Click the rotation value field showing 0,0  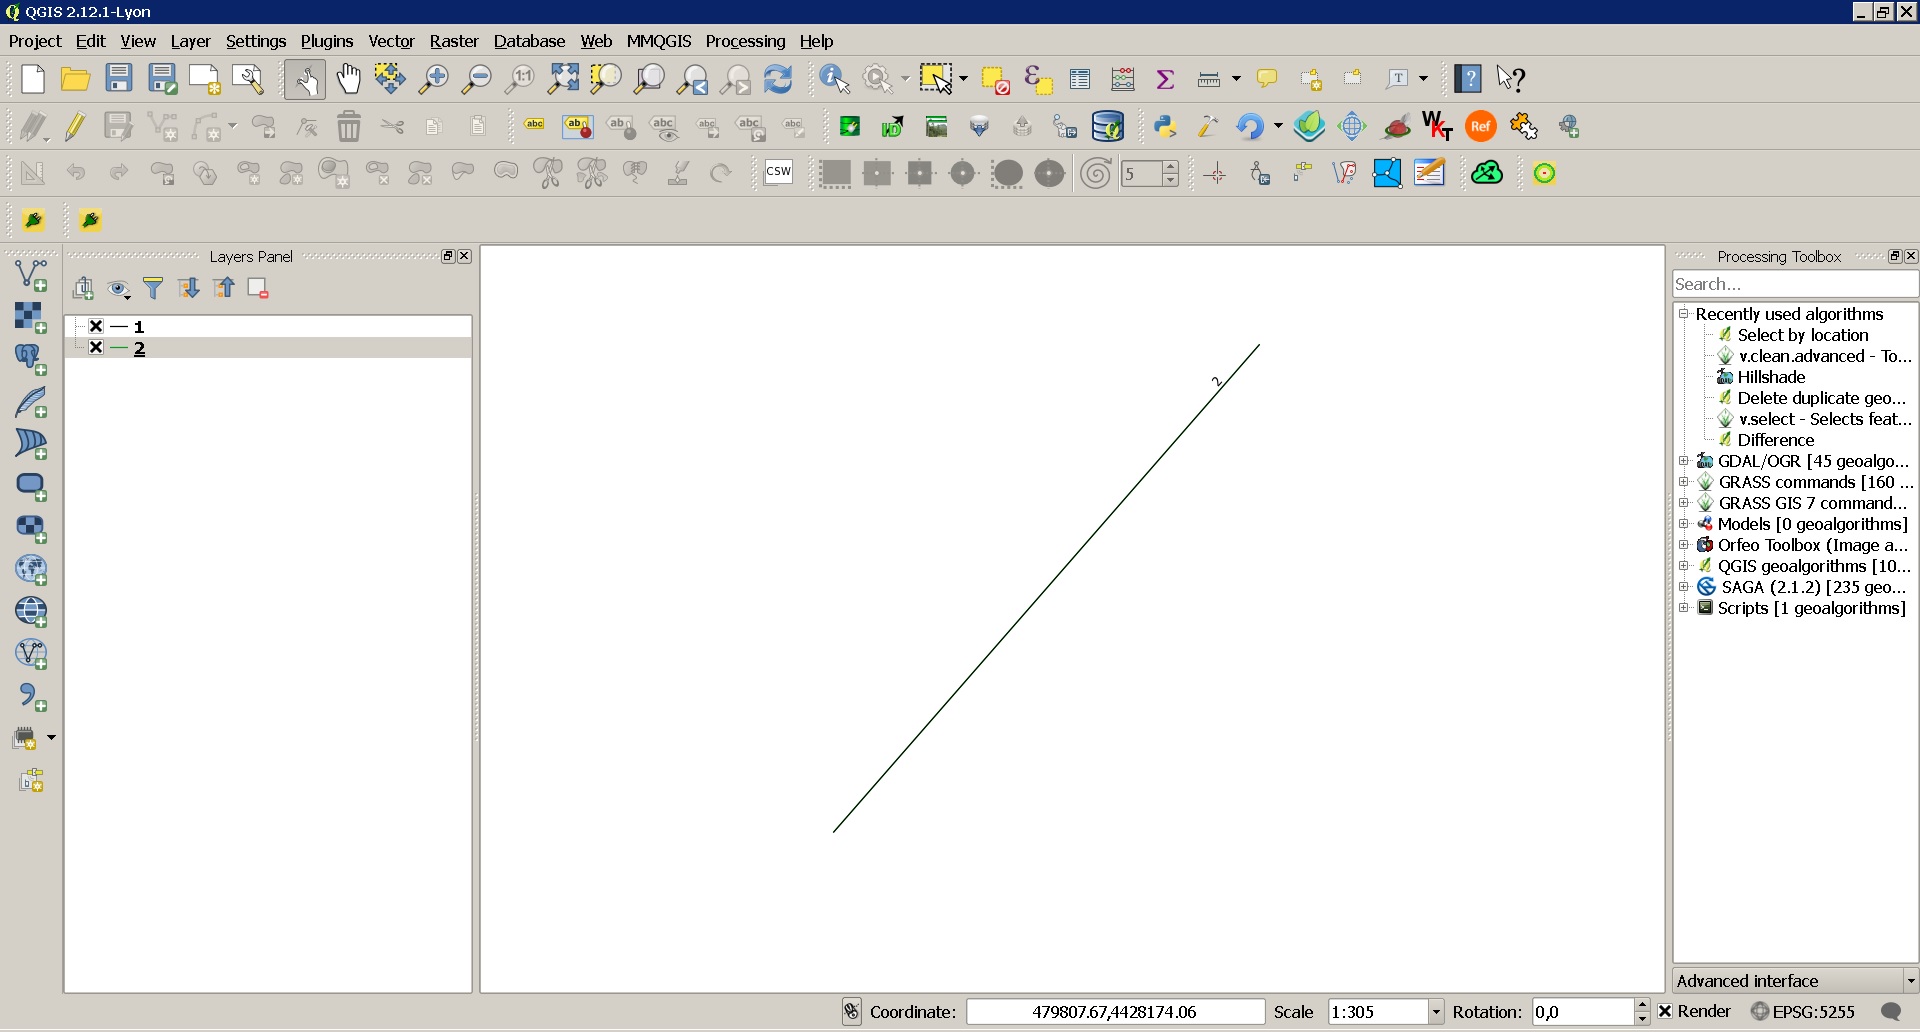(x=1583, y=1012)
